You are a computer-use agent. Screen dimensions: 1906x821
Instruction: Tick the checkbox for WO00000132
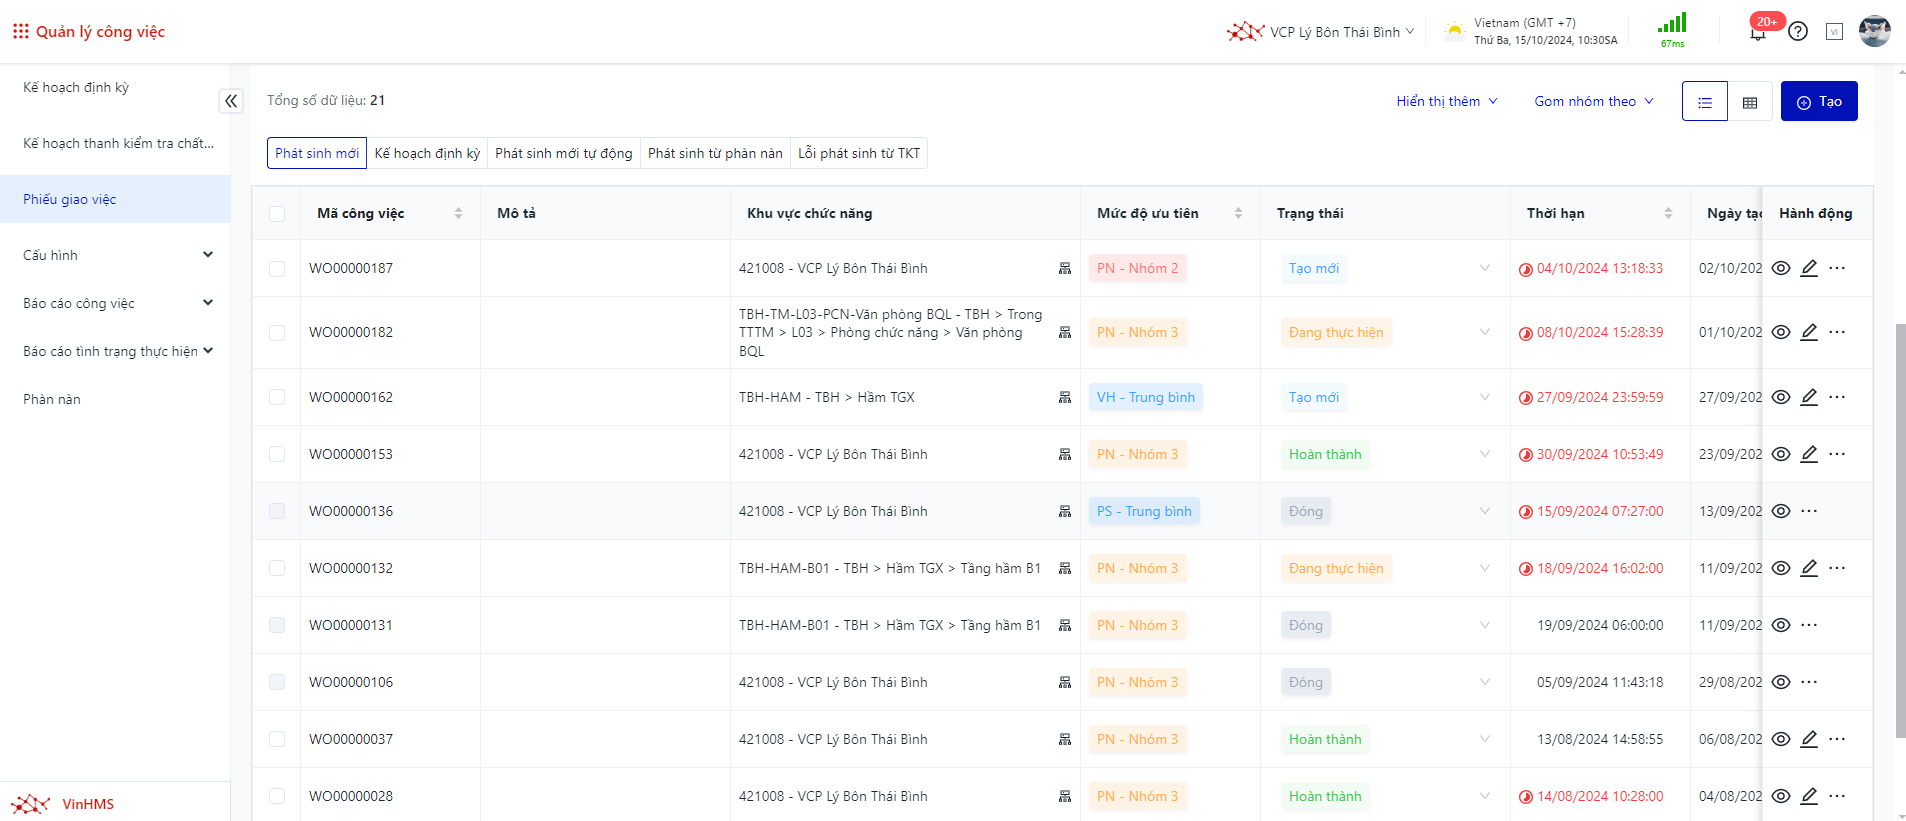pyautogui.click(x=277, y=568)
